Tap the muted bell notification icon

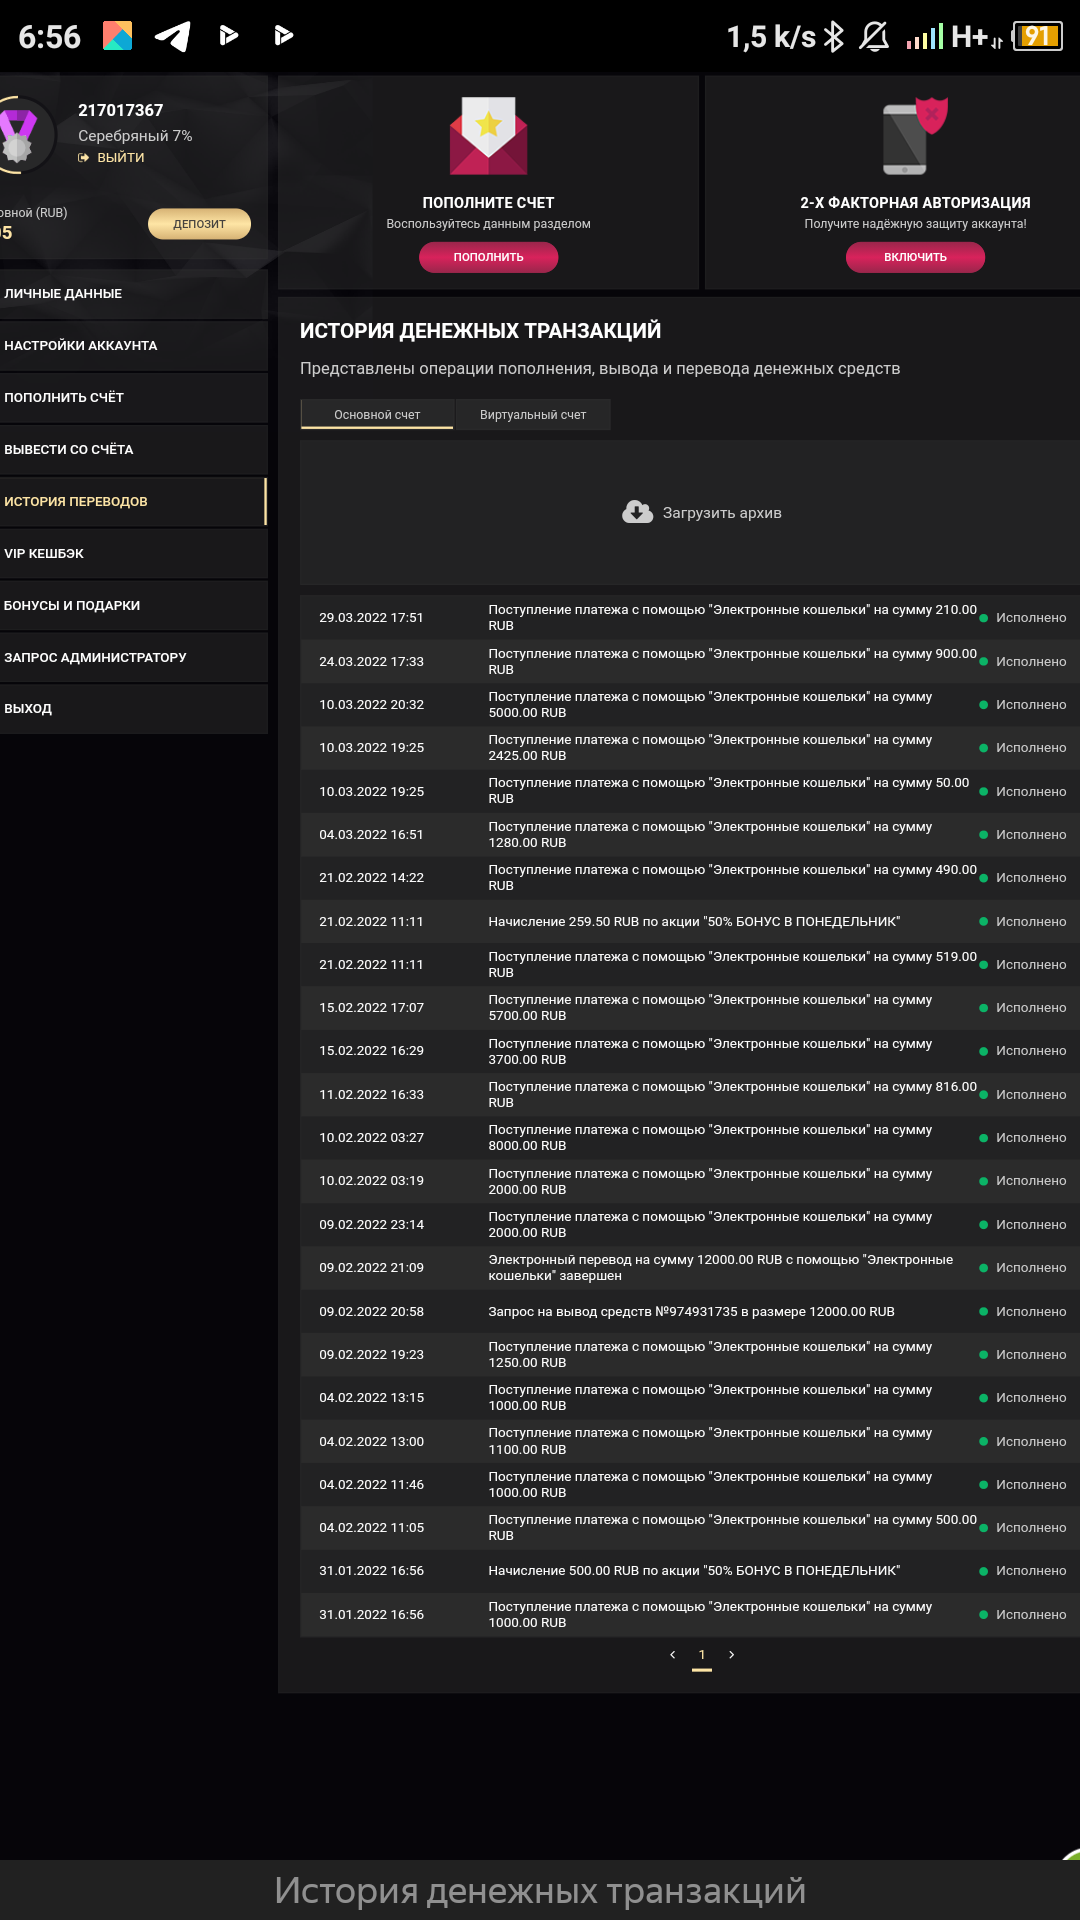874,37
